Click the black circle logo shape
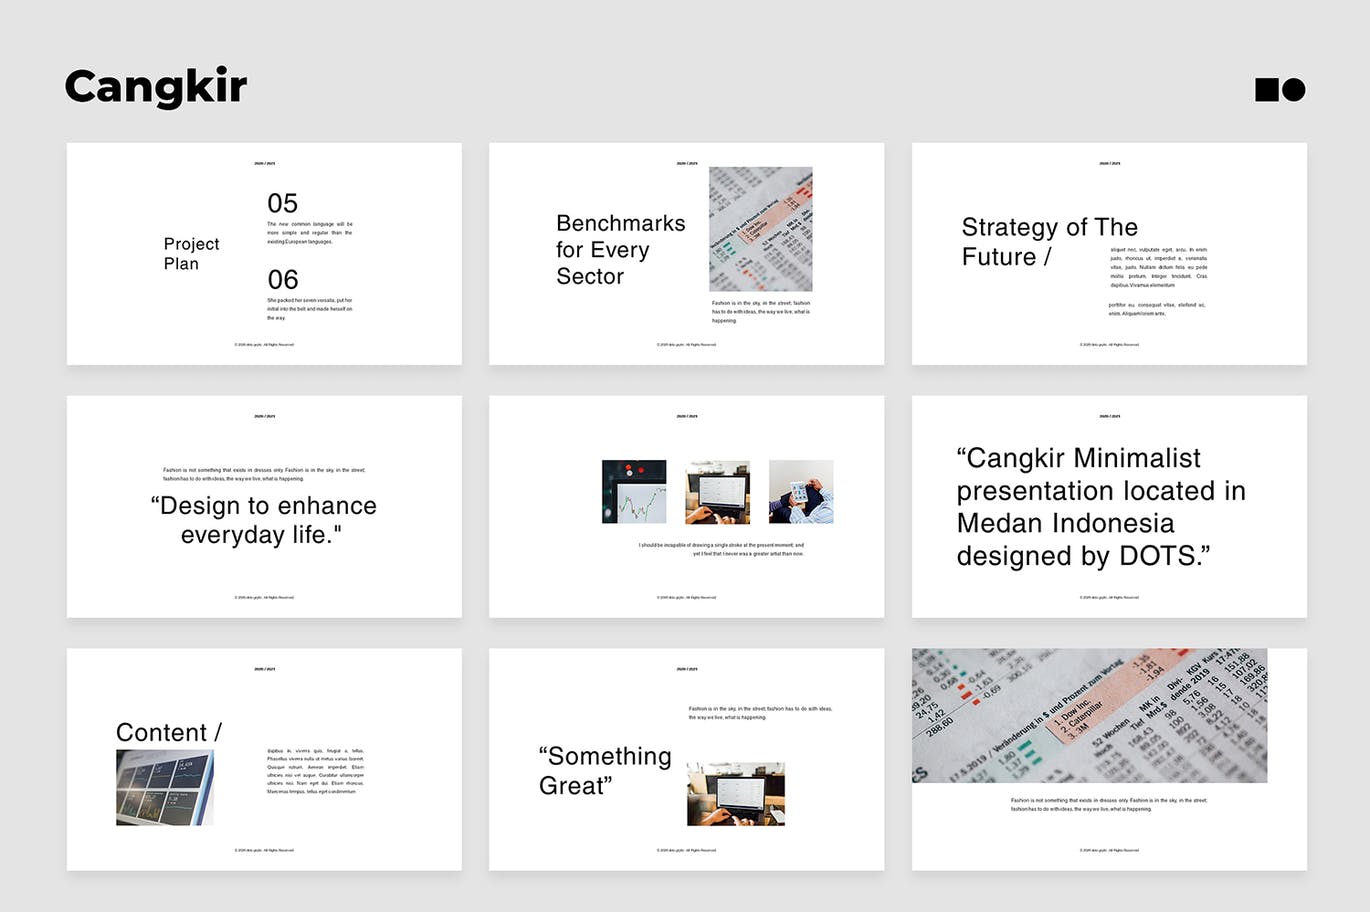 coord(1294,90)
